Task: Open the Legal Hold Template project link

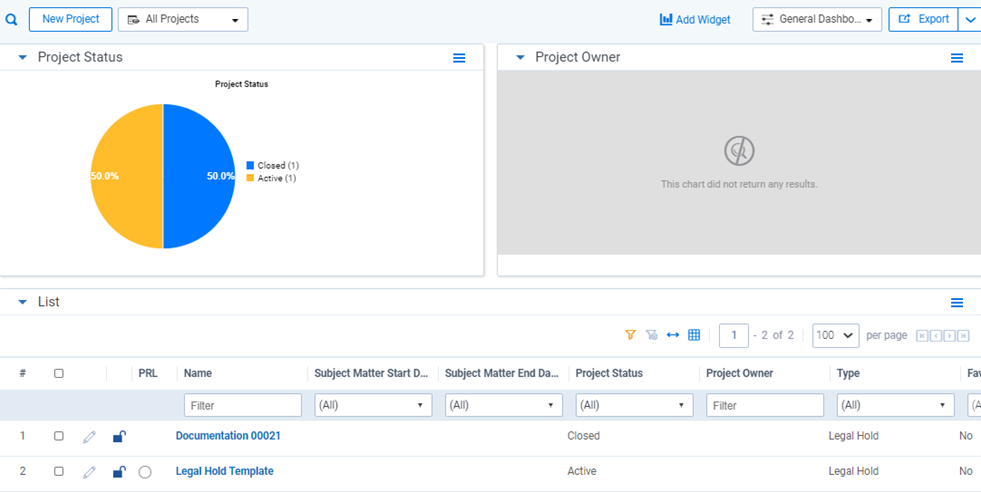Action: coord(225,472)
